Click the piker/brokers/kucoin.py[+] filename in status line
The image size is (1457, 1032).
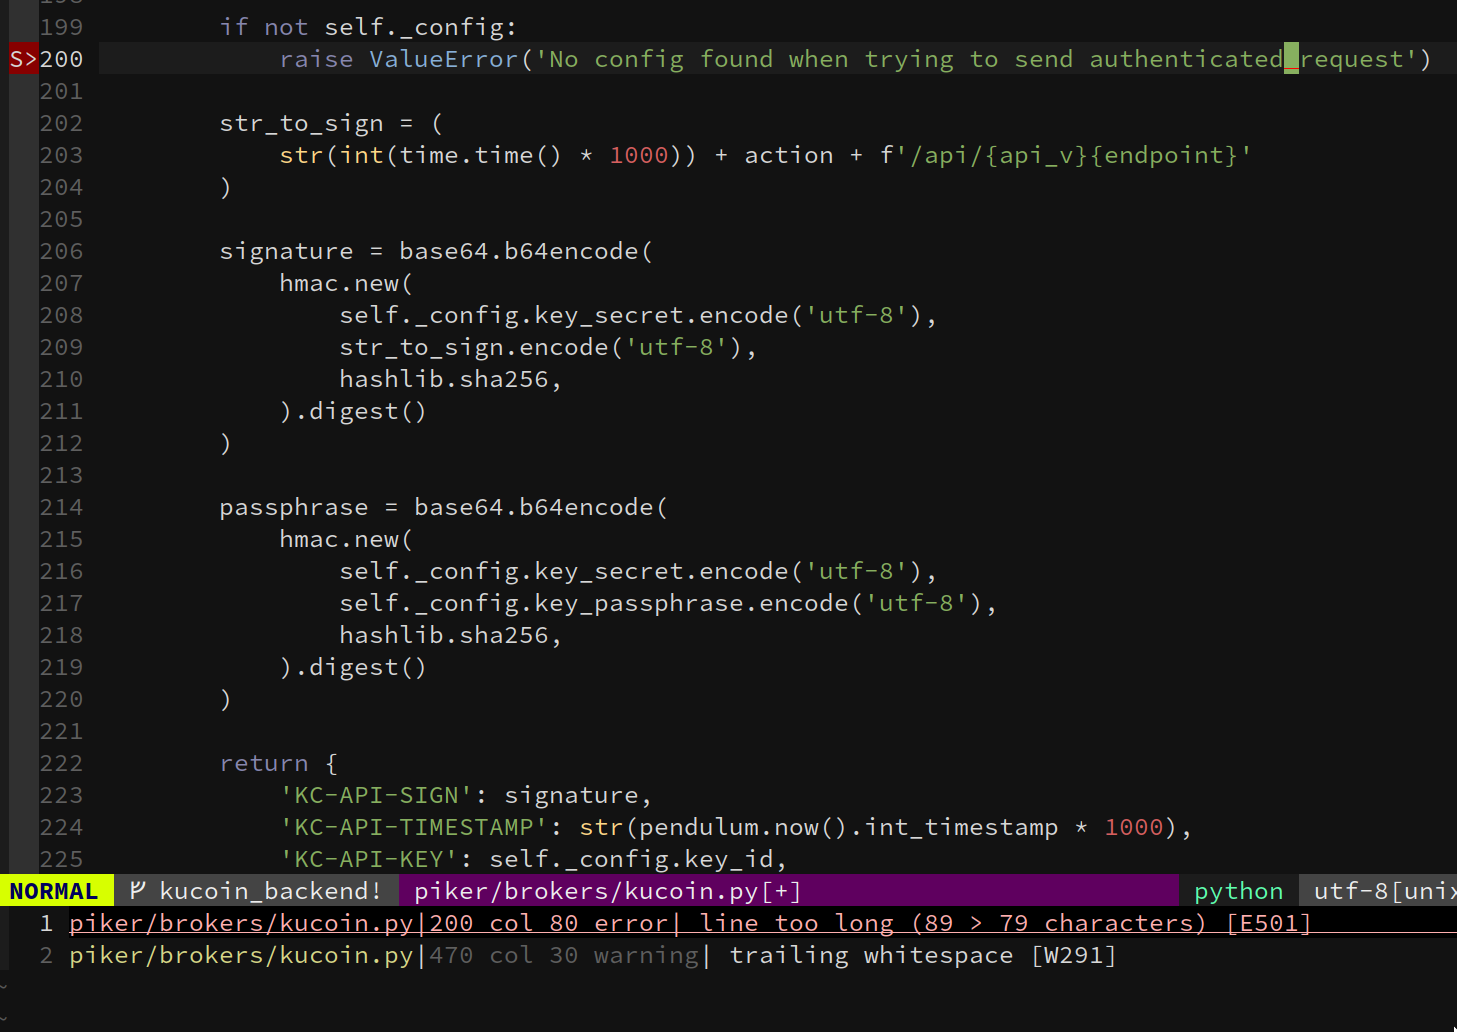tap(608, 890)
